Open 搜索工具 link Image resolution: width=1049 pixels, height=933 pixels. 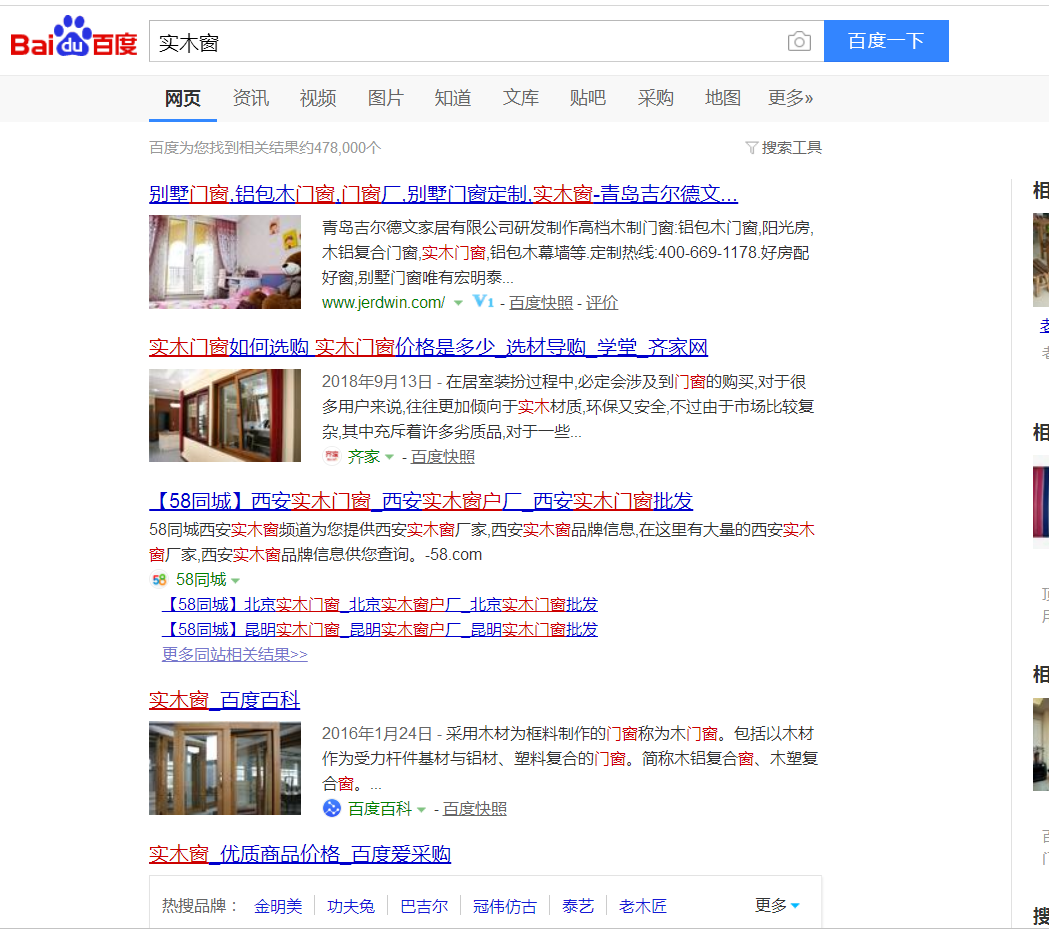[x=791, y=148]
